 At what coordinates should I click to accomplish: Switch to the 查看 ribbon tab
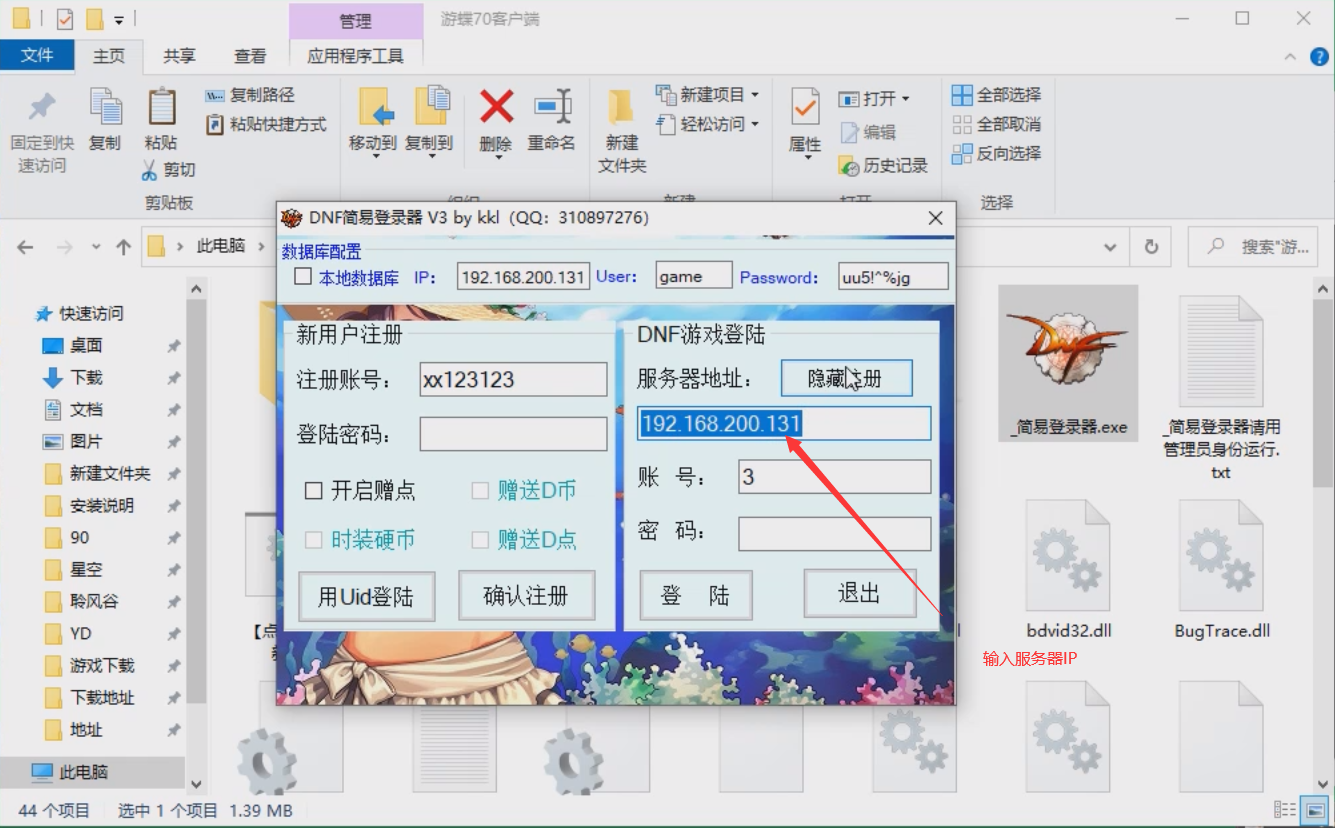[249, 55]
